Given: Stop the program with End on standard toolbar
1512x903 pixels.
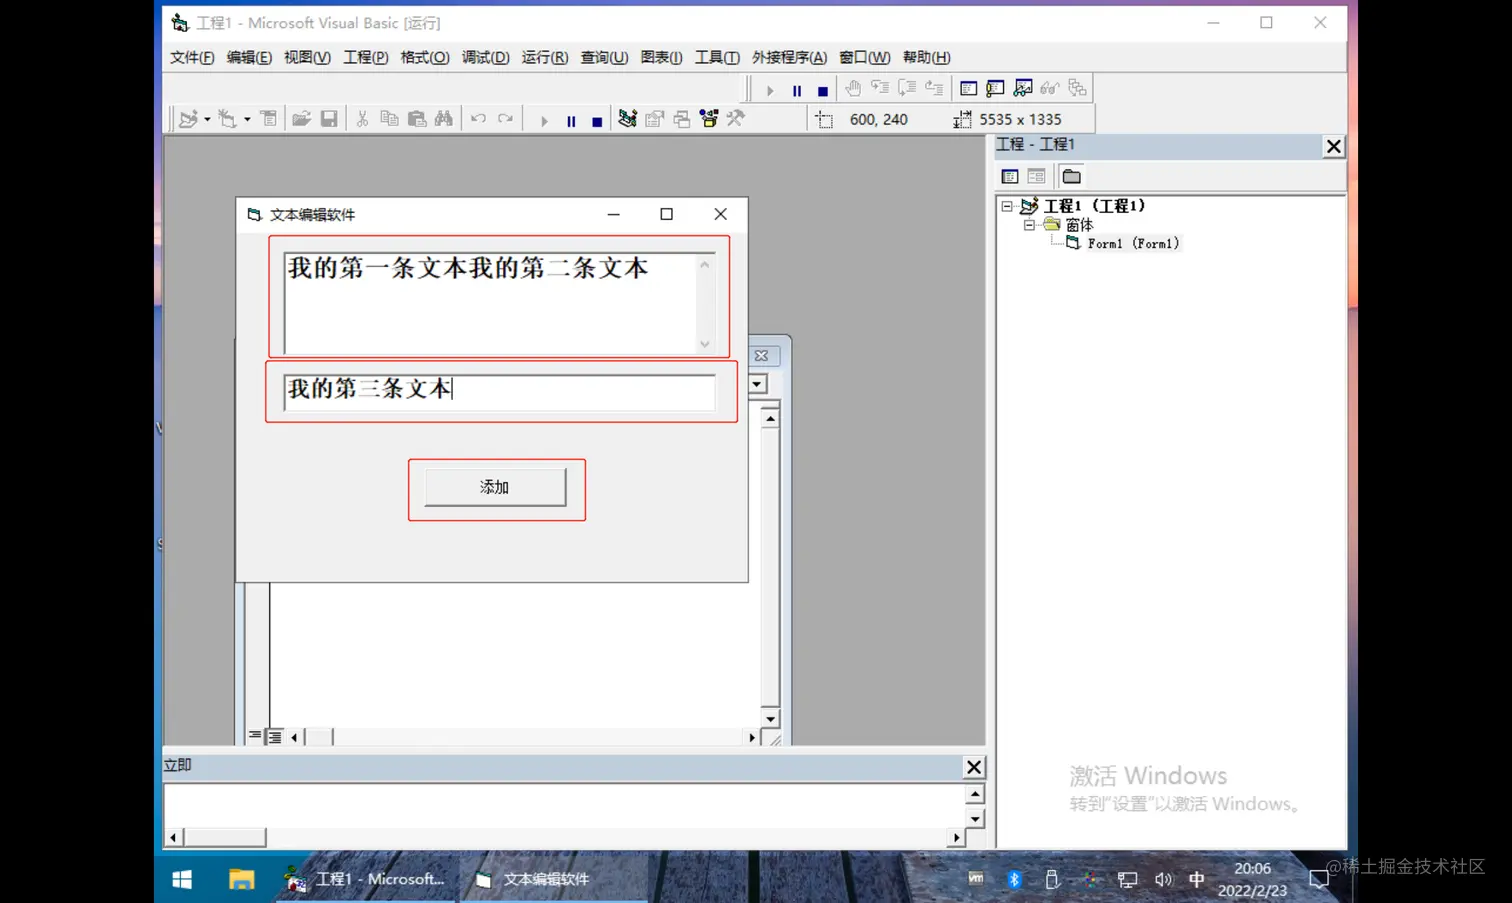Looking at the screenshot, I should pyautogui.click(x=597, y=121).
